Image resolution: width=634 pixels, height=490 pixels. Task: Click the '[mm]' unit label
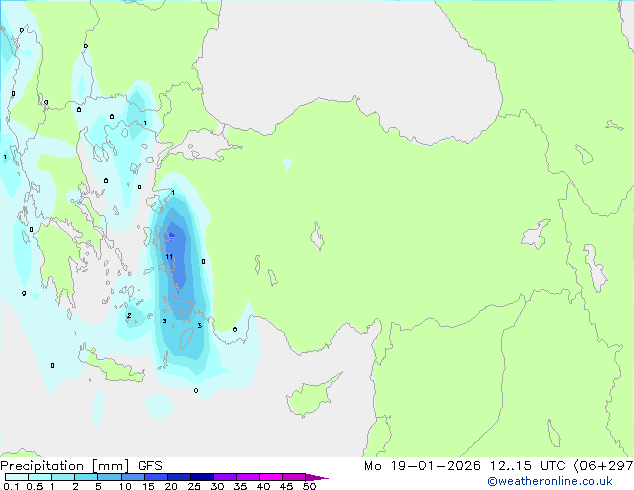point(110,466)
